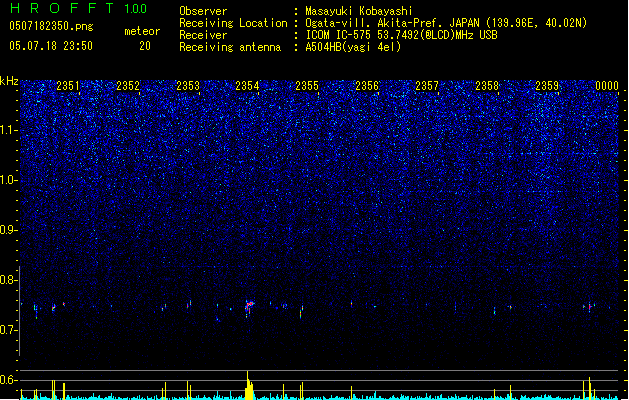Click the 2353 time marker

(x=188, y=86)
